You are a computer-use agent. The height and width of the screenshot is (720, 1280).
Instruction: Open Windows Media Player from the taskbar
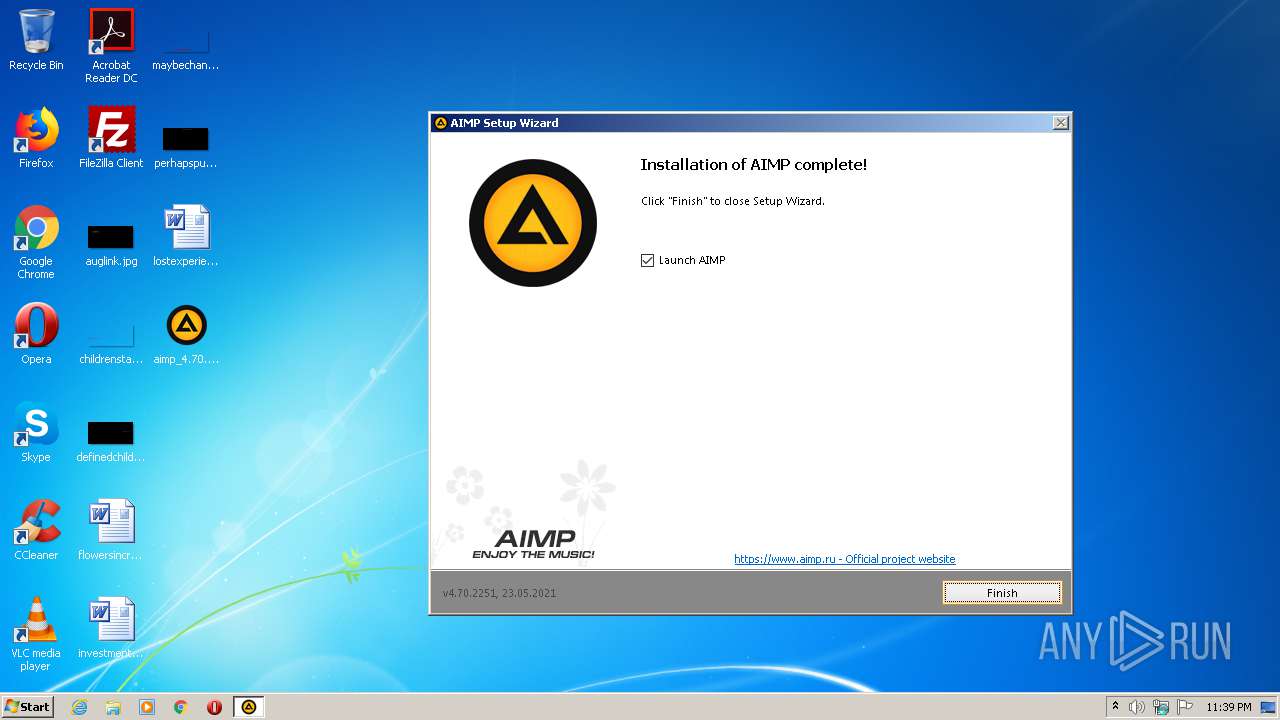pyautogui.click(x=147, y=707)
